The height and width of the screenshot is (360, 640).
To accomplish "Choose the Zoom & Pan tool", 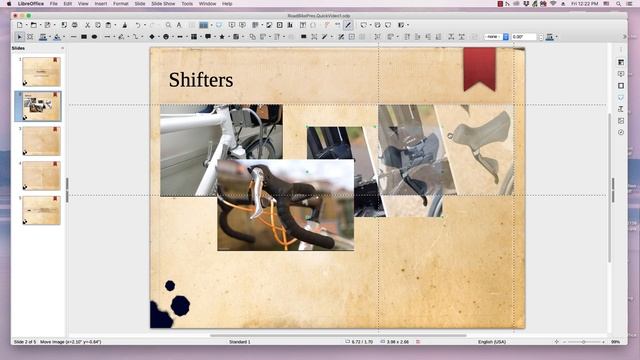I will 30,37.
